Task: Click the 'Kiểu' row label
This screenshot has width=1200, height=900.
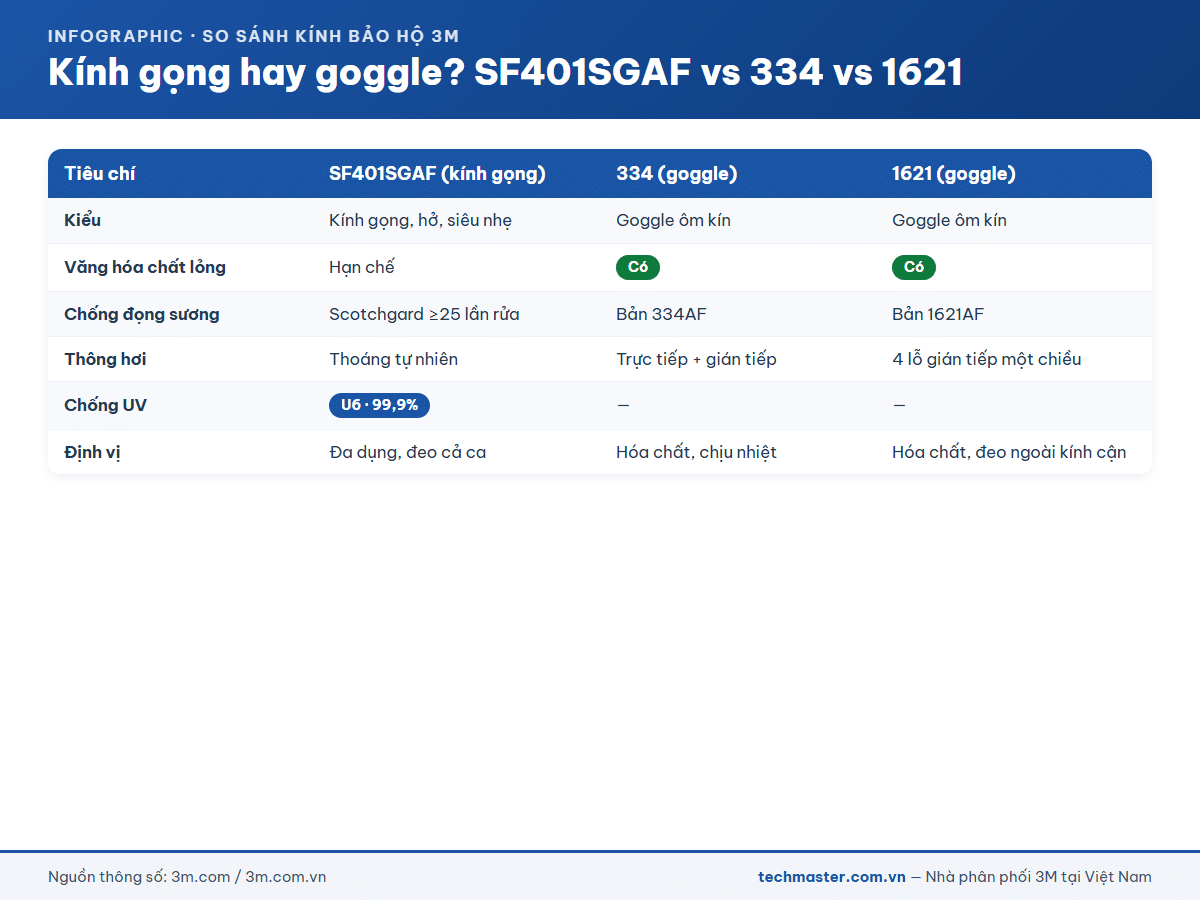Action: (82, 220)
